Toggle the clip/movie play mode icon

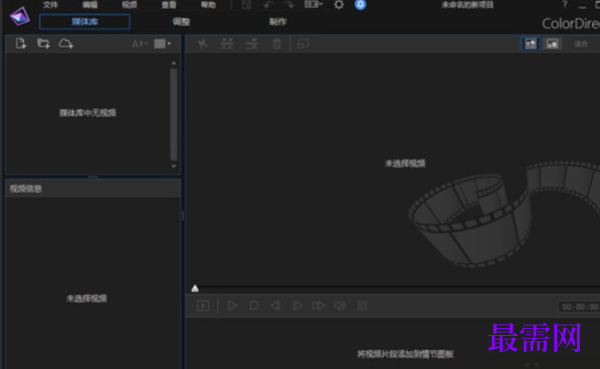(x=203, y=306)
